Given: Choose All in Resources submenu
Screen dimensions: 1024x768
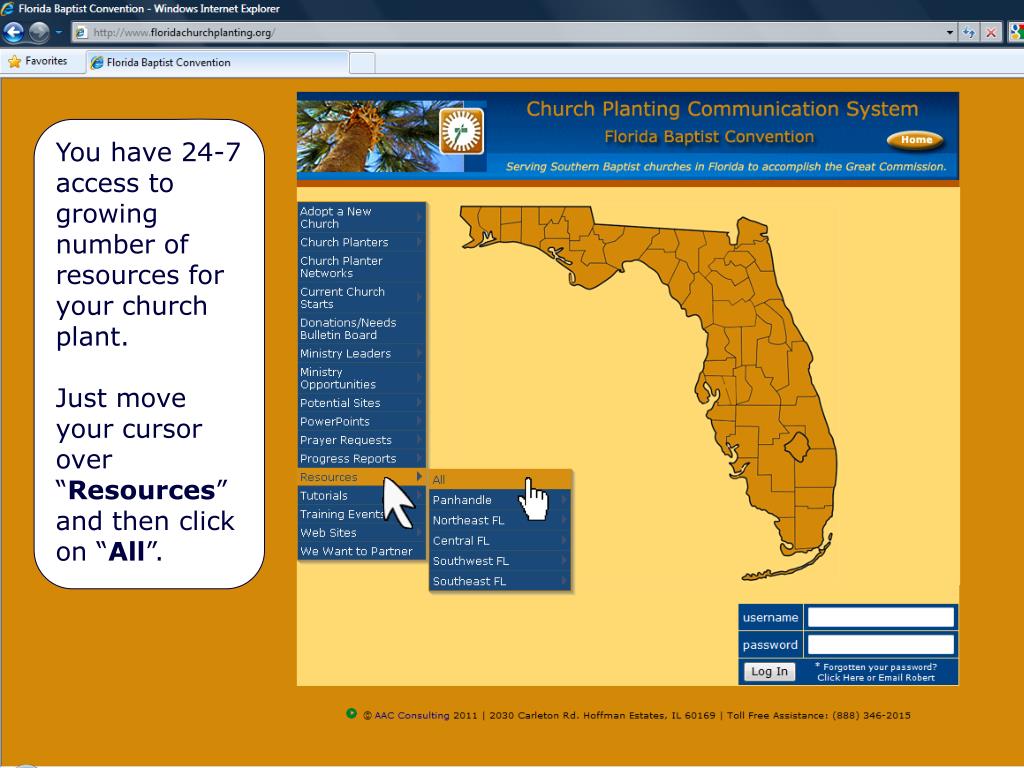Looking at the screenshot, I should click(x=500, y=479).
